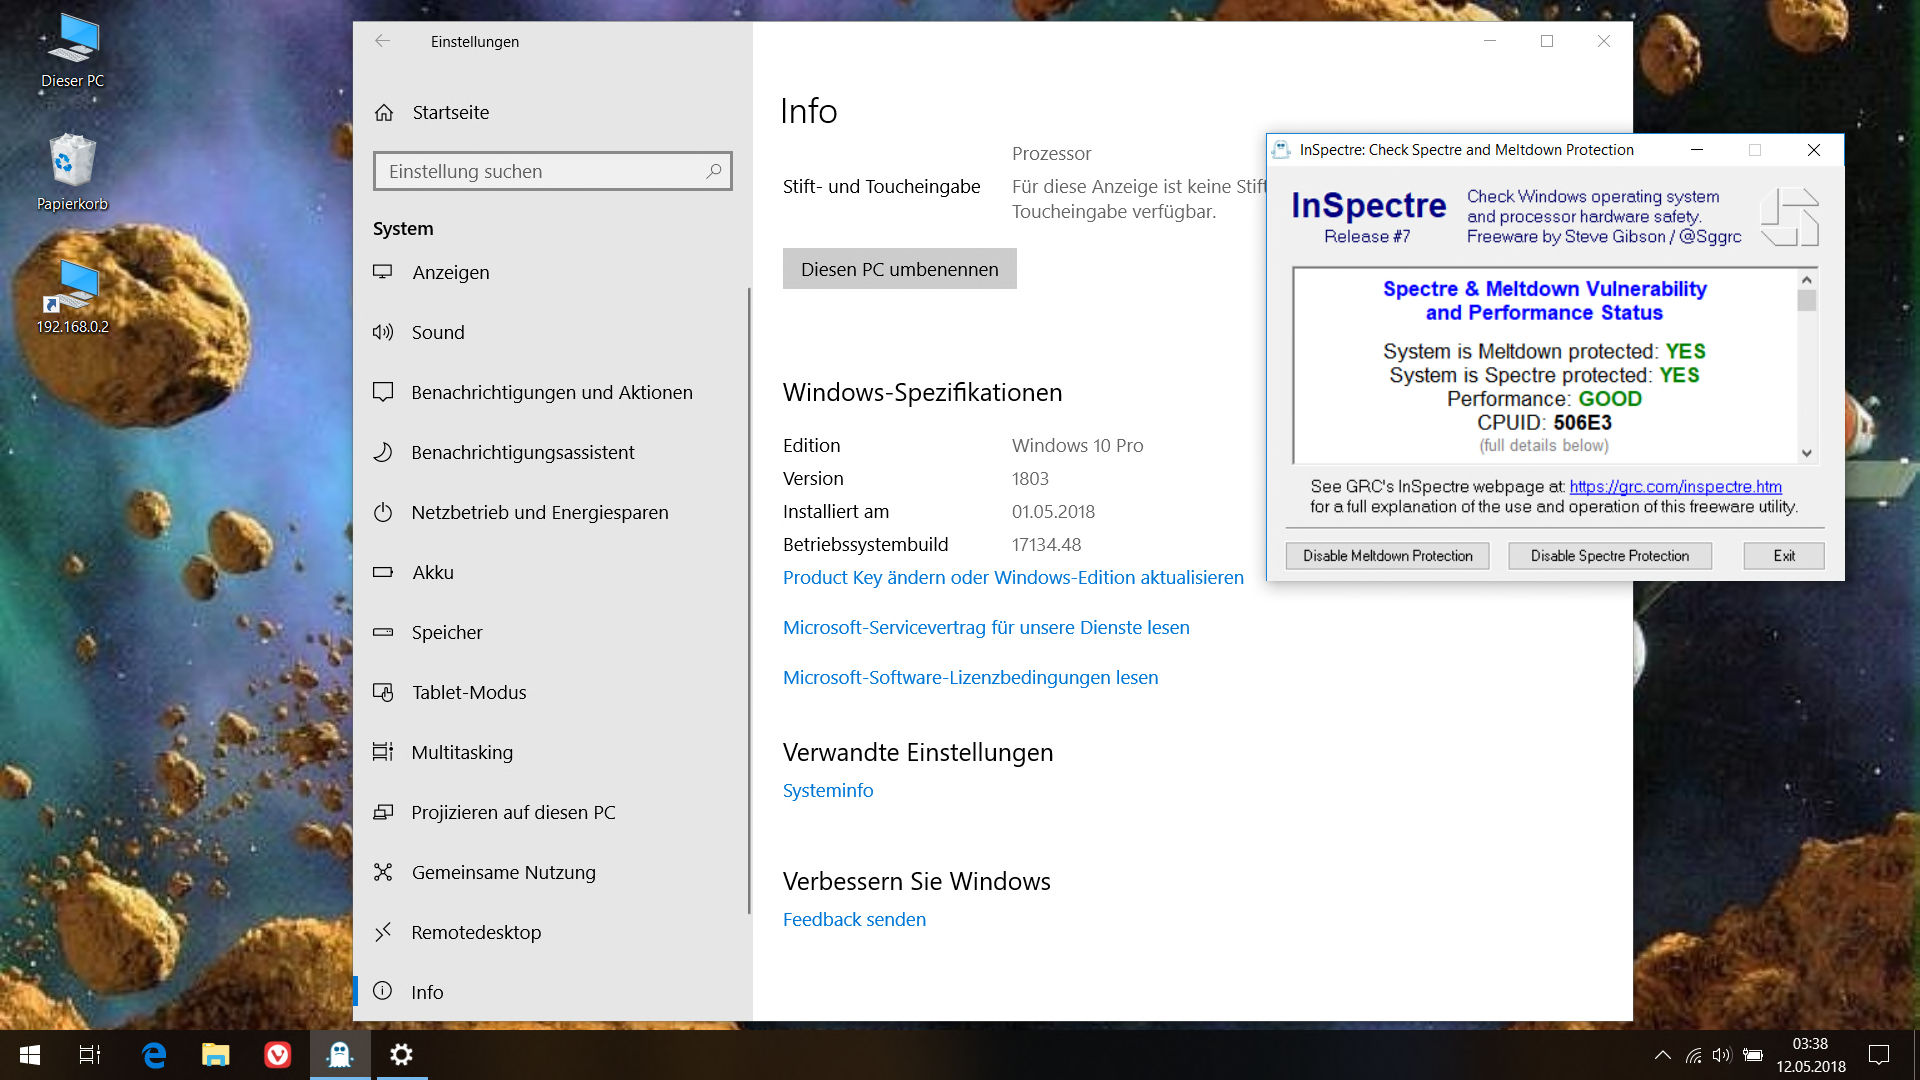Focus the Einstellung suchen search field
The image size is (1920, 1080).
pos(540,171)
